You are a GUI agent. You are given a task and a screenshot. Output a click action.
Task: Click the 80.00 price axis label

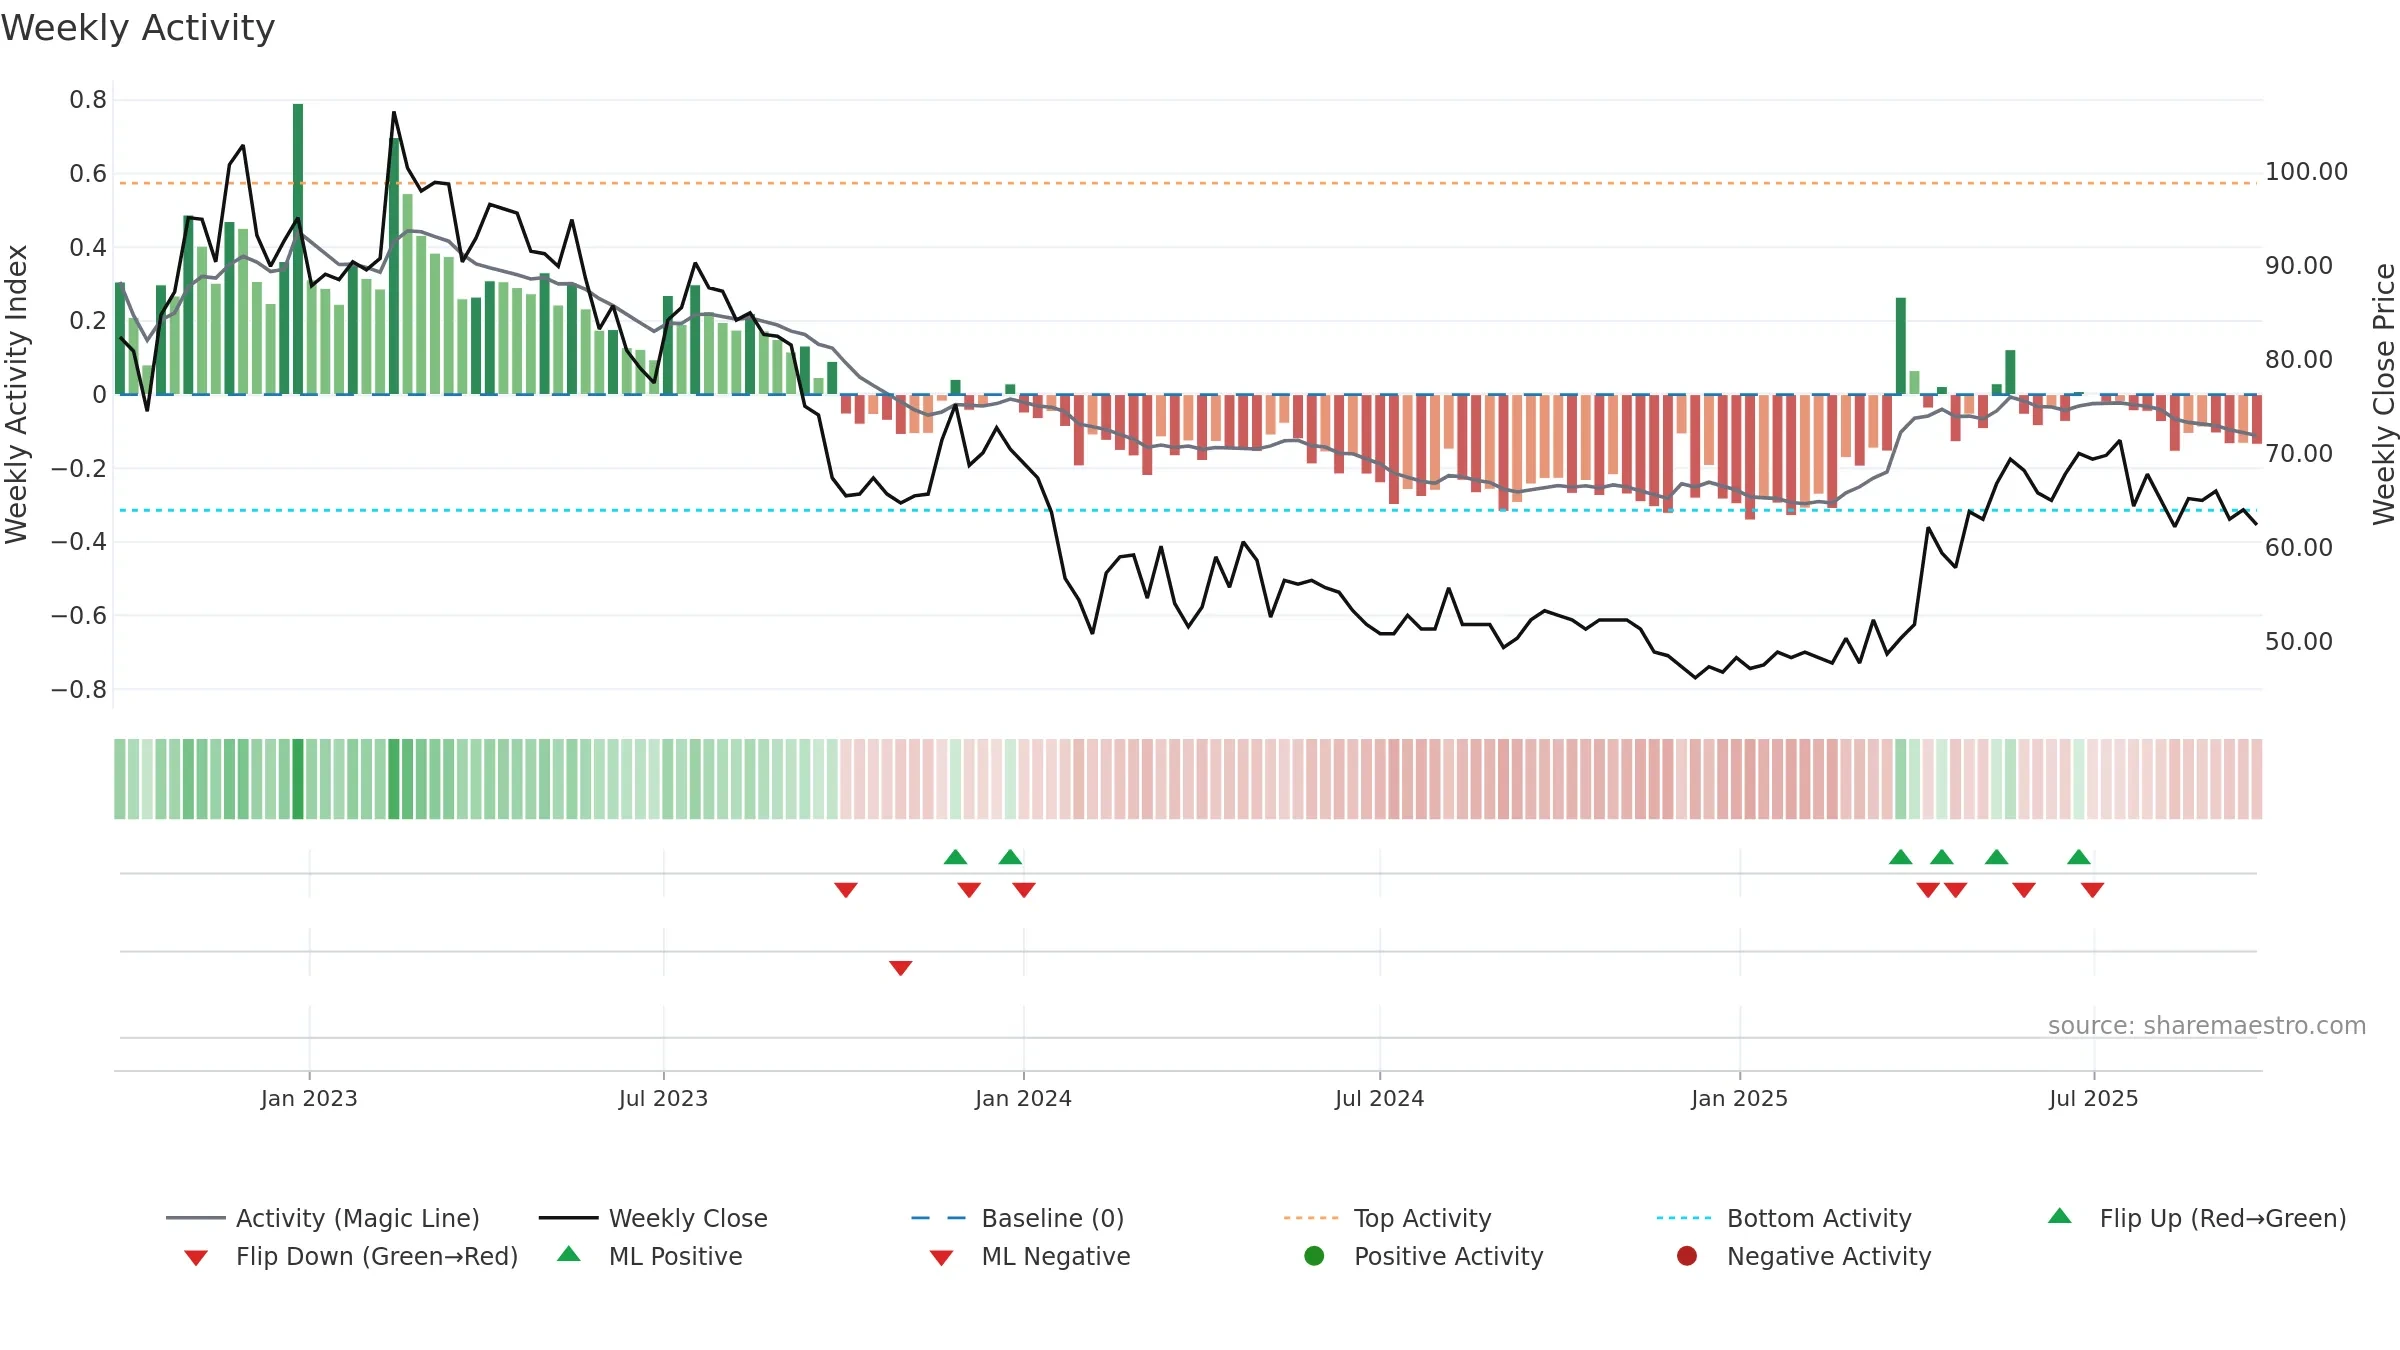pos(2298,359)
